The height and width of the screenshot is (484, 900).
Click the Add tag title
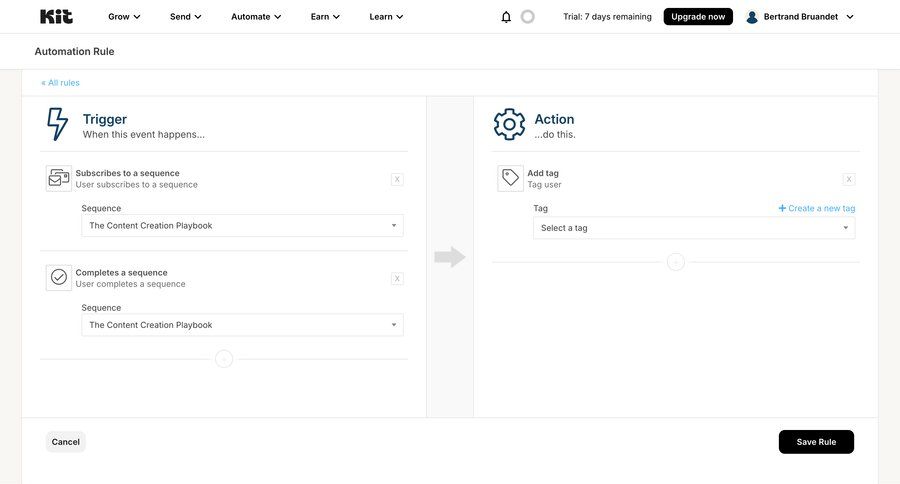click(x=543, y=173)
